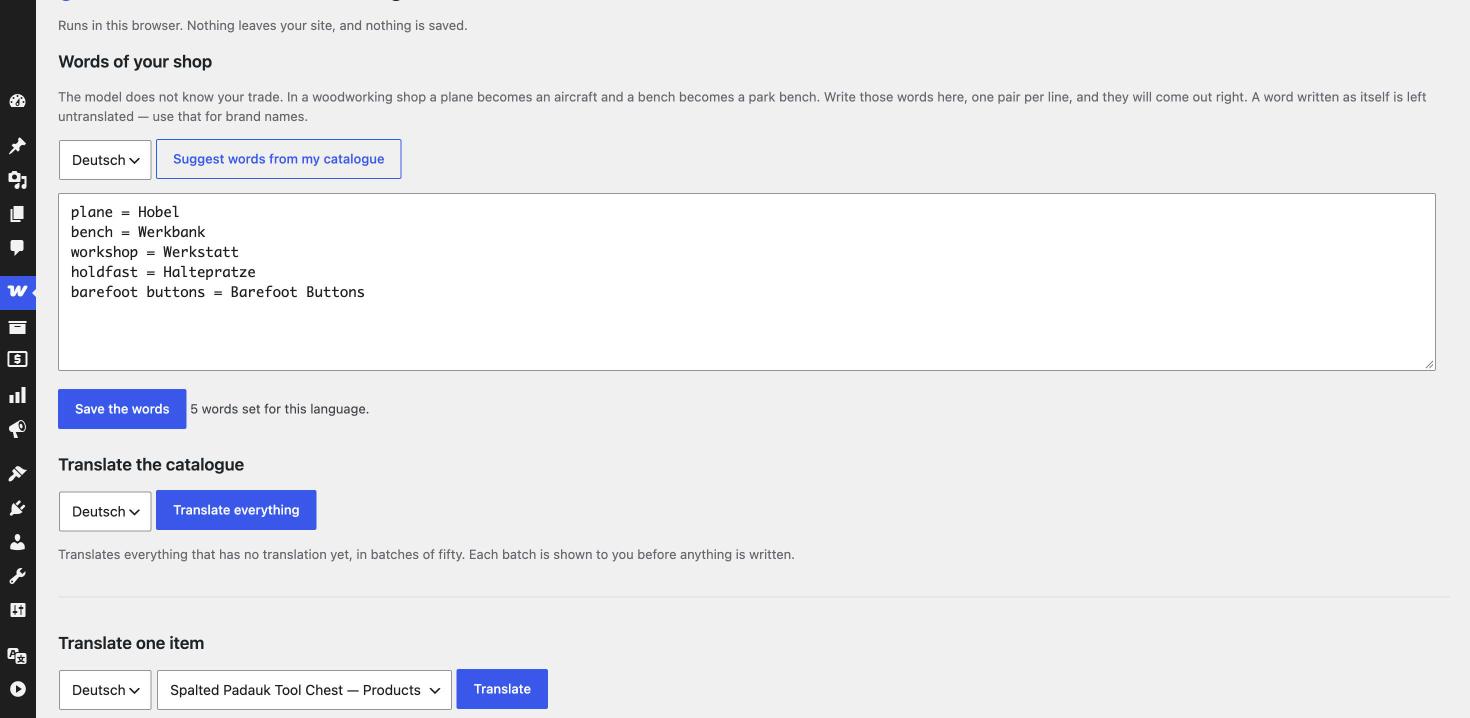
Task: Click inside the shop words glossary textarea
Action: tap(747, 282)
